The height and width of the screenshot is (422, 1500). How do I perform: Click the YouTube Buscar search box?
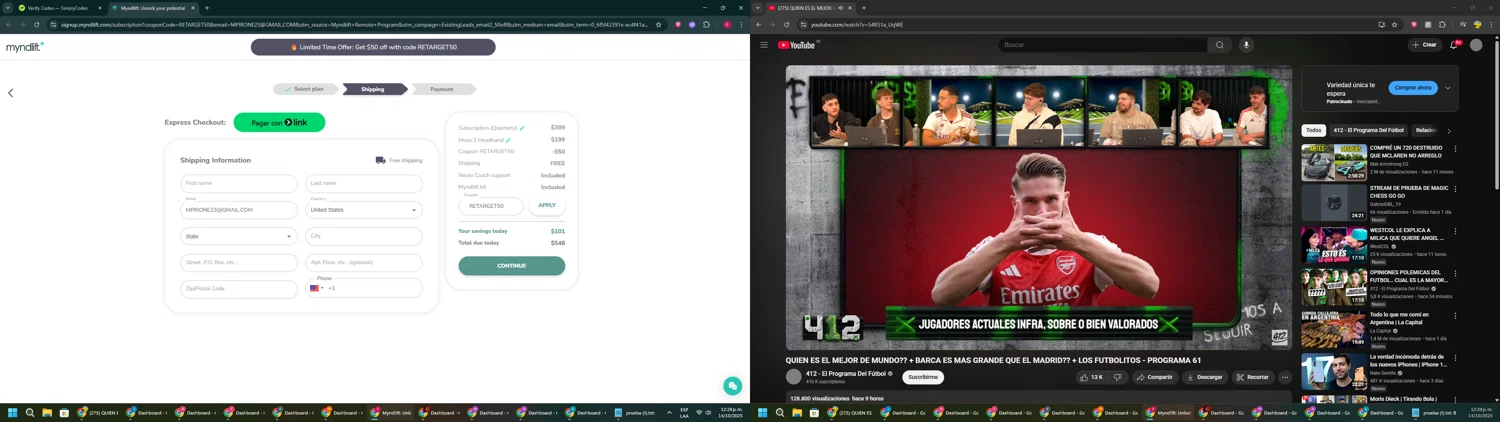1102,45
